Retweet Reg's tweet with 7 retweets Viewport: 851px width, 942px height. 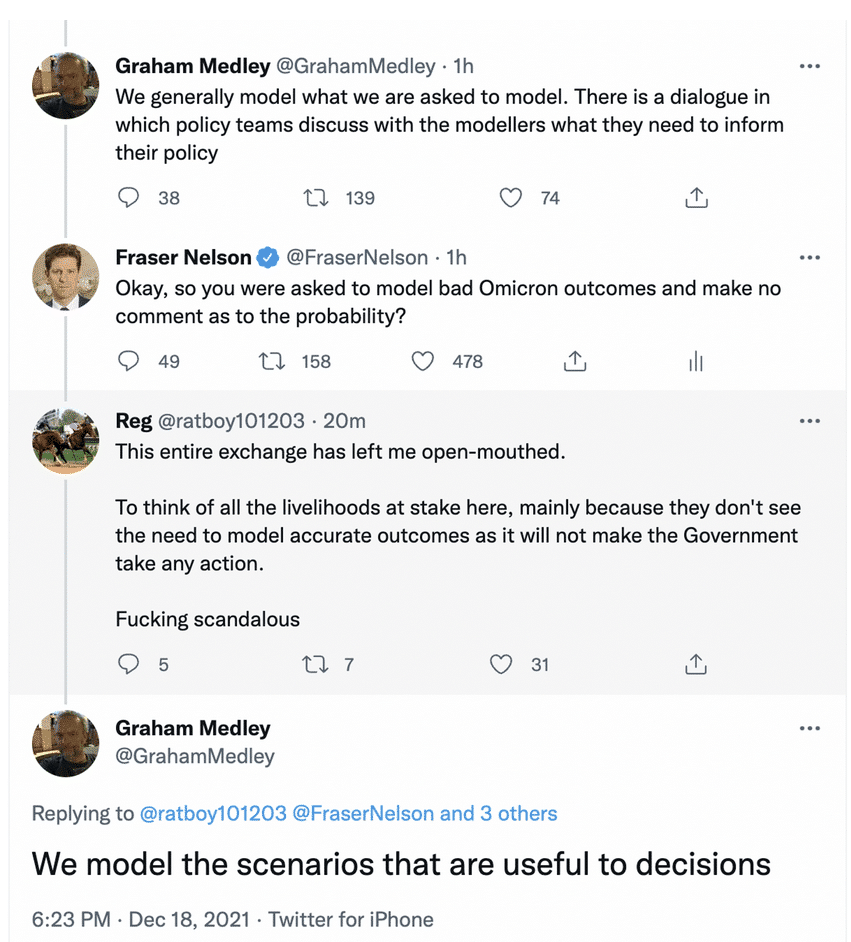(x=316, y=664)
